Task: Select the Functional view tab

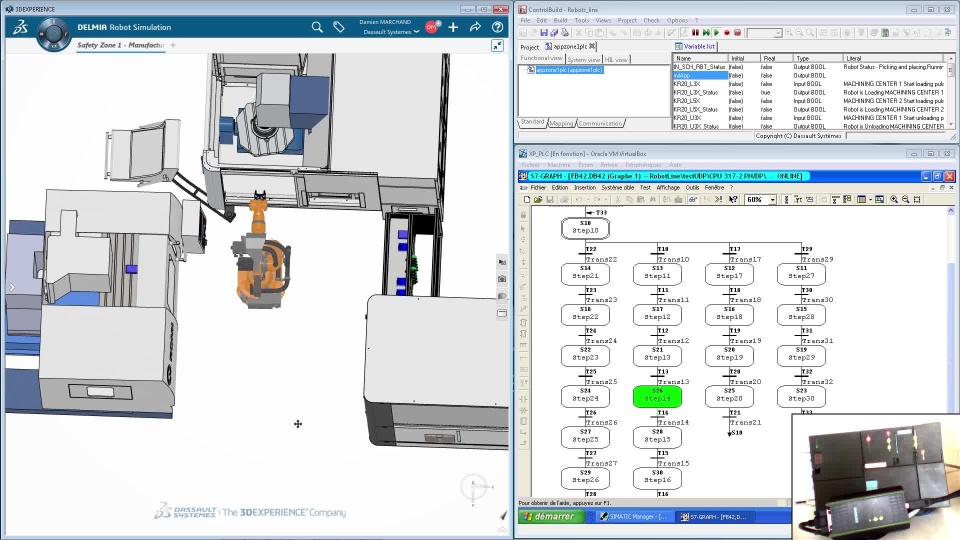Action: (541, 58)
